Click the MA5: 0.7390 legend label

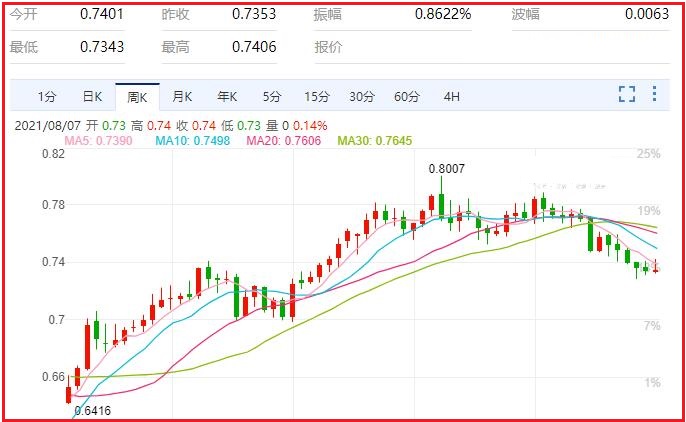click(98, 141)
